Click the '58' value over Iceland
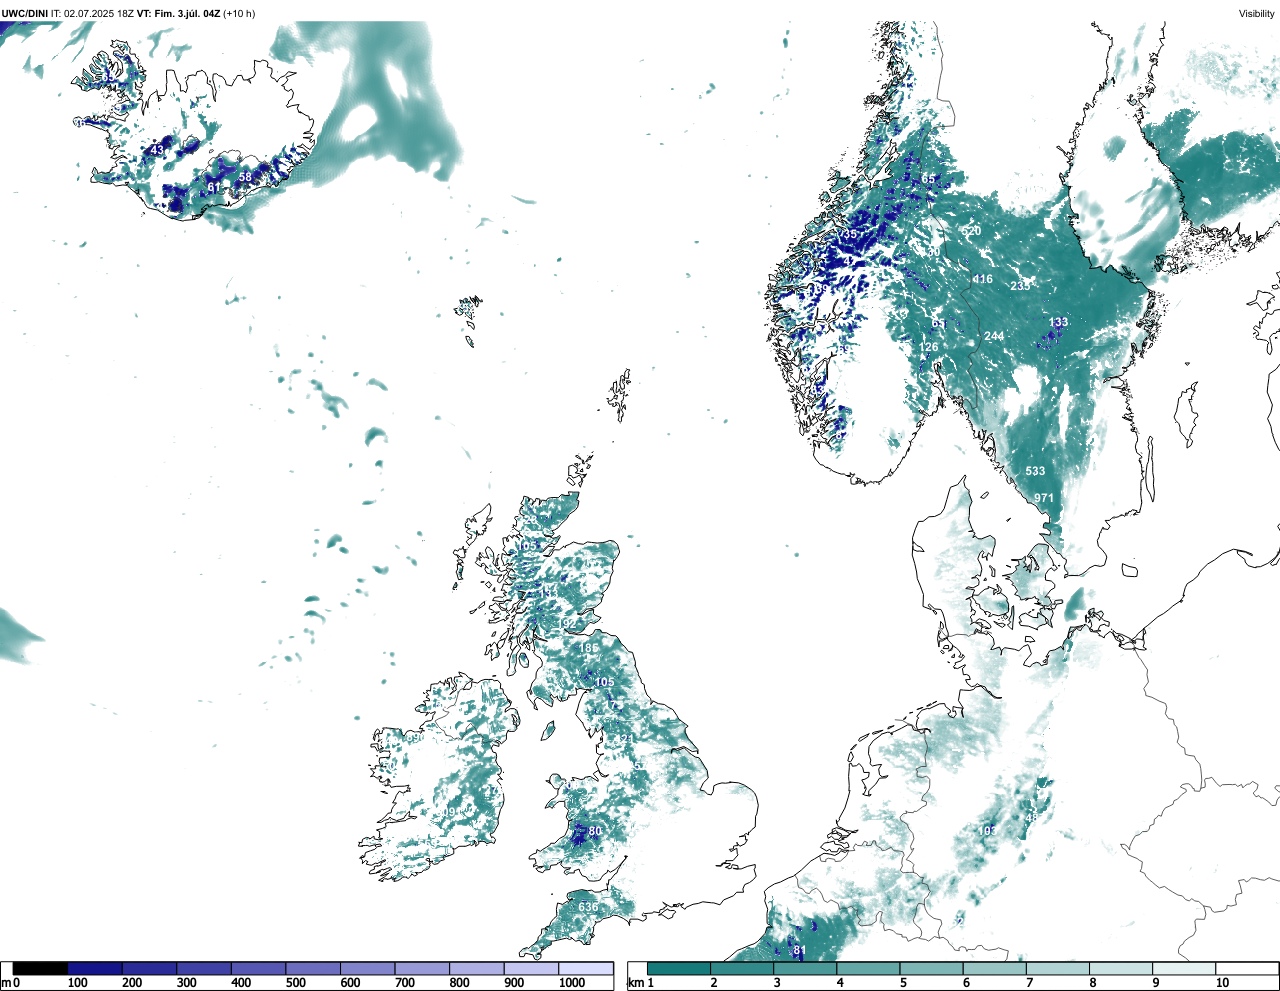Screen dimensions: 1280x991 point(245,177)
